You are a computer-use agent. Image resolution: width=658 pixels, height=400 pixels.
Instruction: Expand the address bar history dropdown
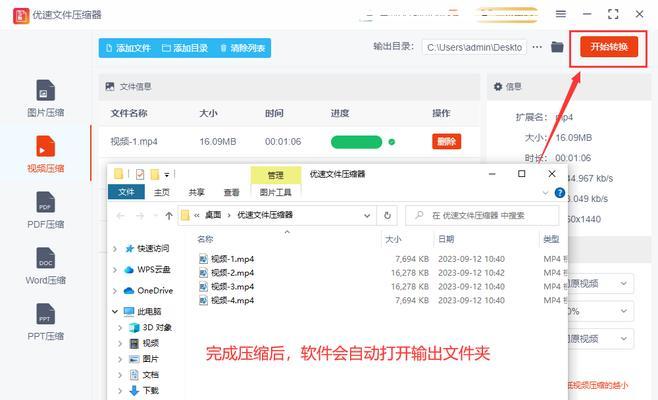pyautogui.click(x=367, y=216)
